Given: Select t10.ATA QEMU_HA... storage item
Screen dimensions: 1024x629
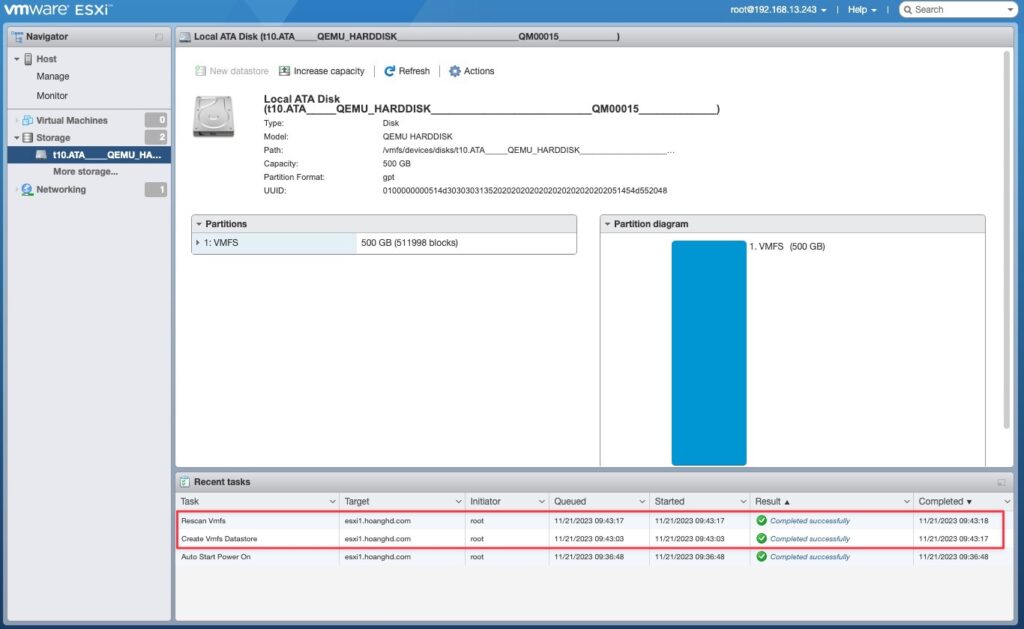Looking at the screenshot, I should pyautogui.click(x=89, y=155).
